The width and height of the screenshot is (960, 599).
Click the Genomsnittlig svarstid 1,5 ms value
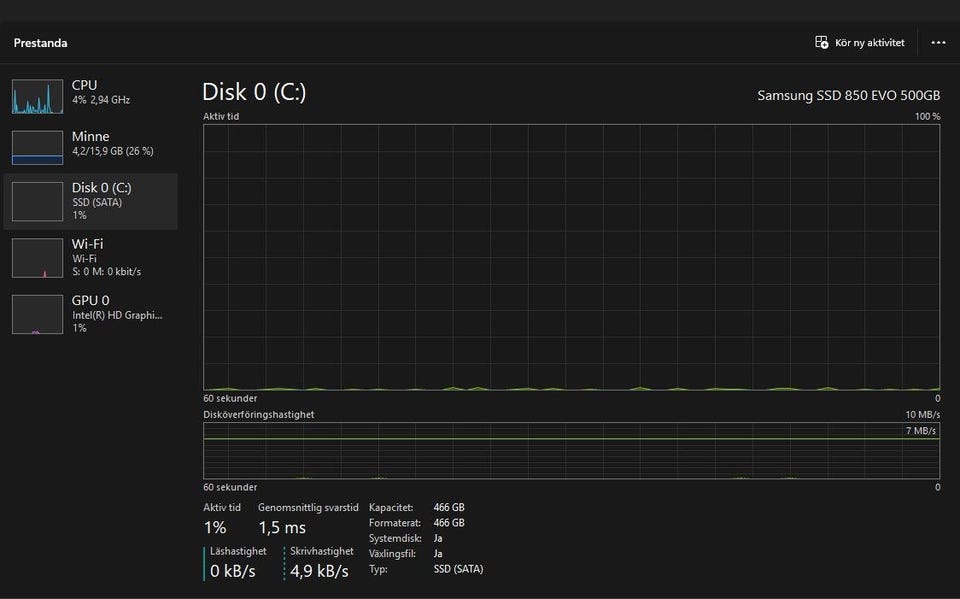282,527
